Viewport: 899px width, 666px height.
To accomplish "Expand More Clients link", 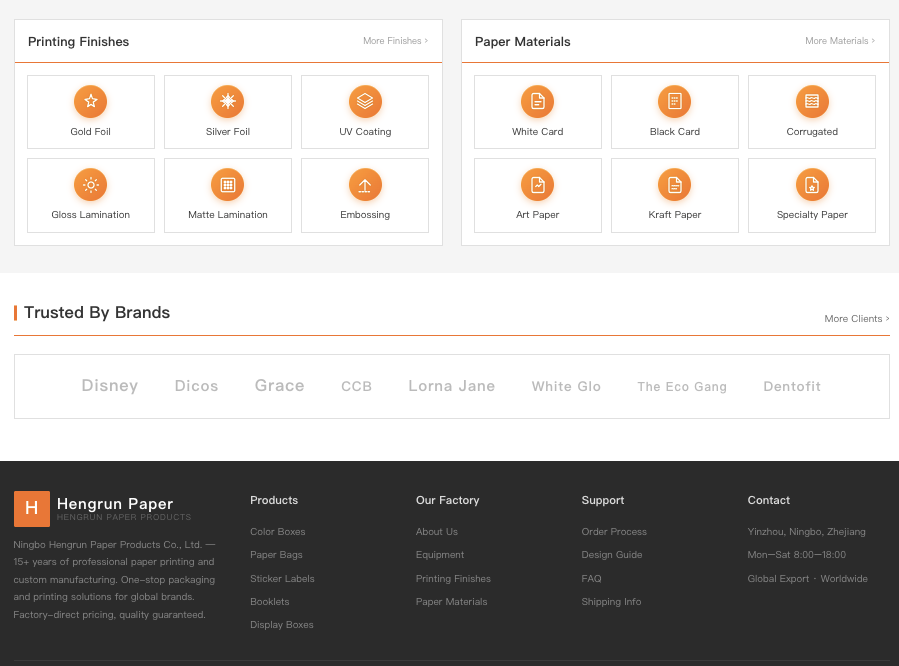I will coord(857,319).
